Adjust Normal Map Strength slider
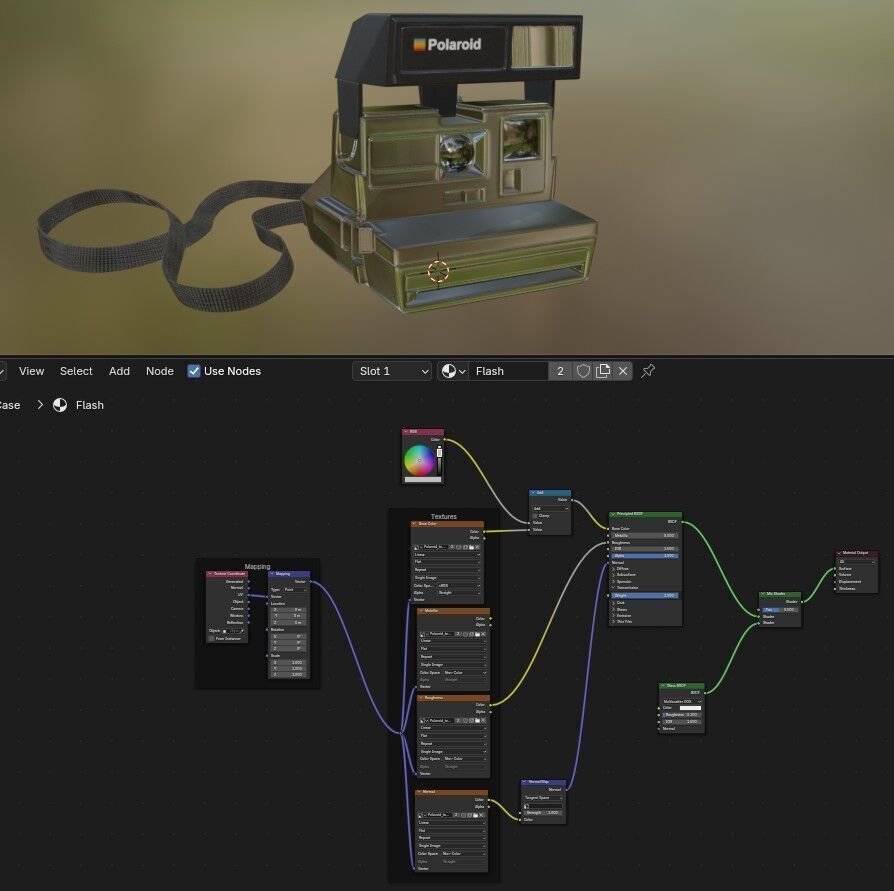Image resolution: width=894 pixels, height=891 pixels. pos(543,812)
